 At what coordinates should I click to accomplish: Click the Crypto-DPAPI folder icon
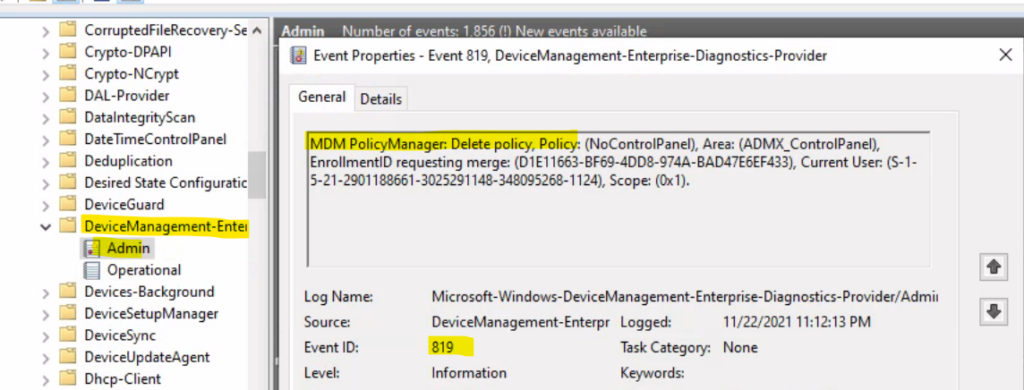point(67,52)
